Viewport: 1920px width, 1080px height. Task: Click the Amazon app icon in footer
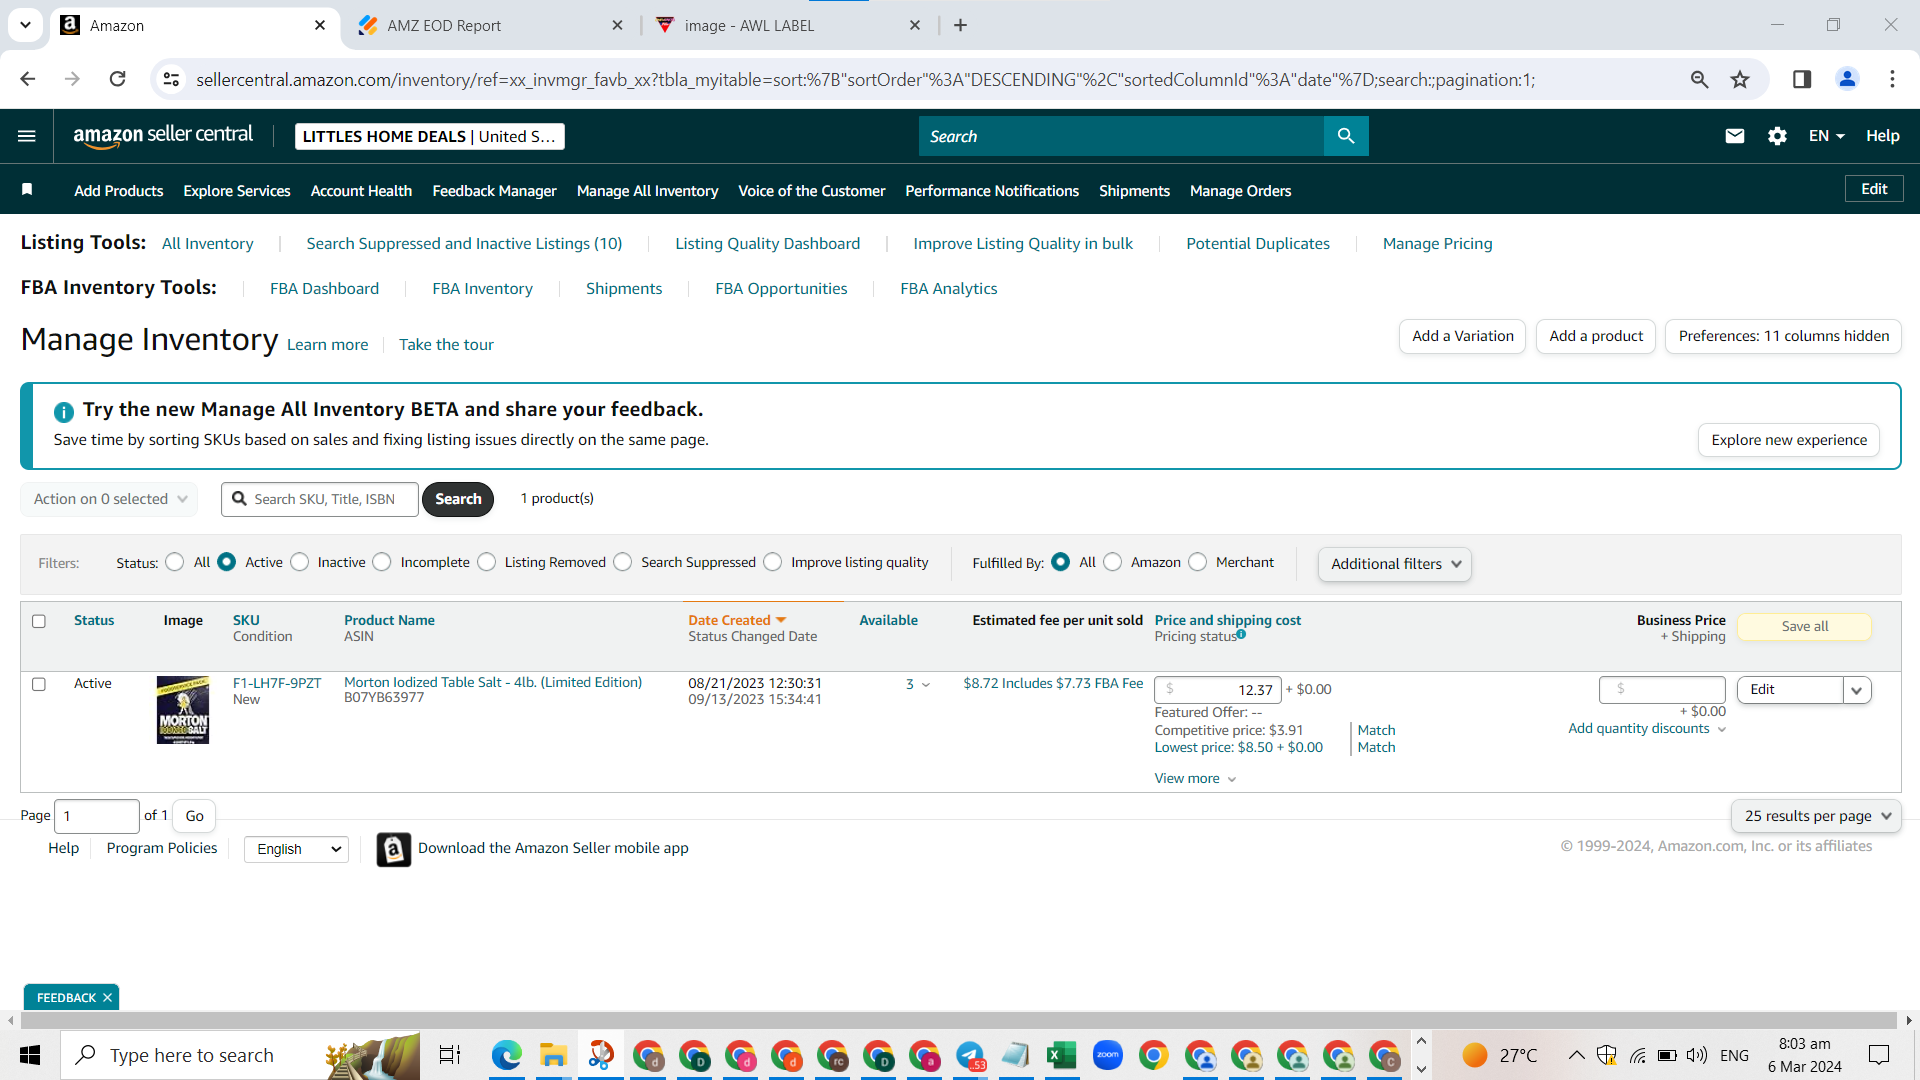[394, 849]
